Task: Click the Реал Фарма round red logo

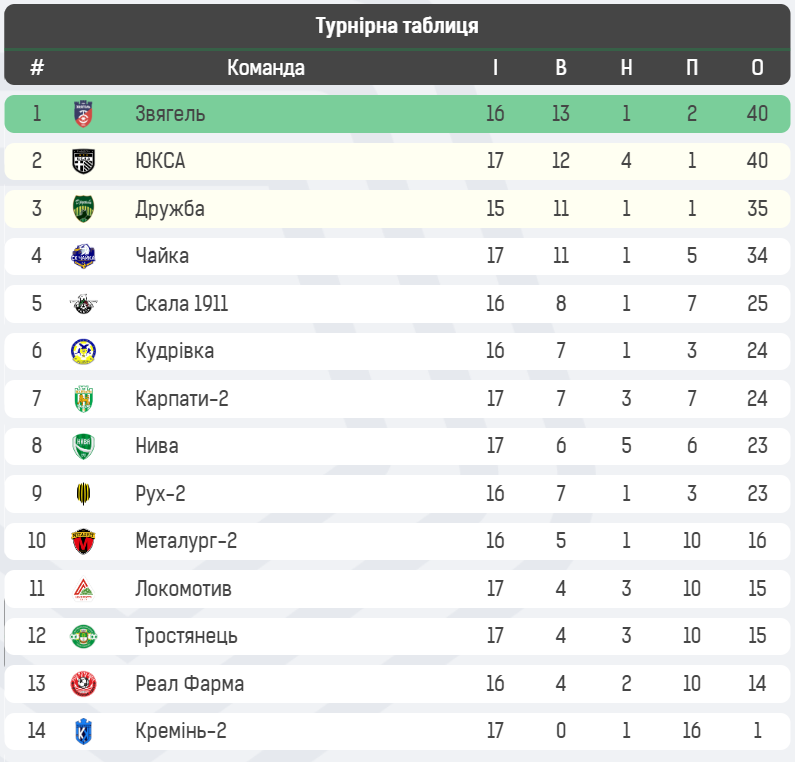Action: 83,684
